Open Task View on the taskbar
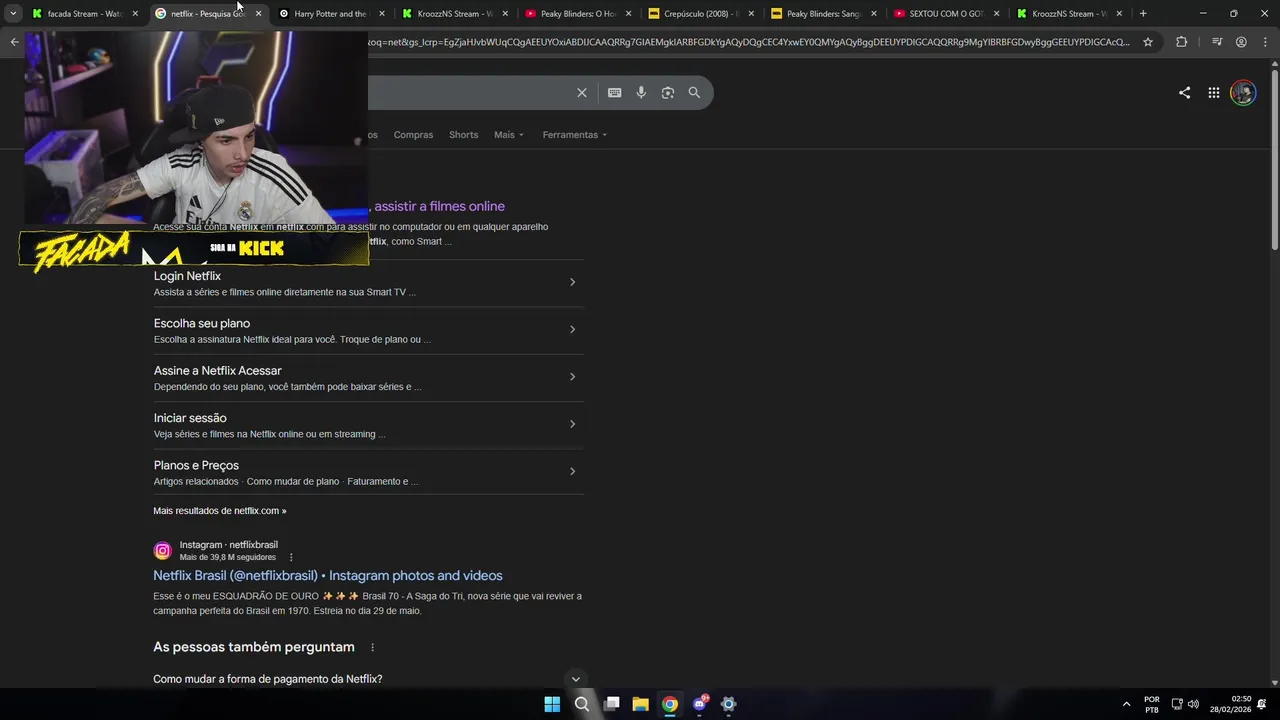Viewport: 1280px width, 720px height. tap(611, 704)
